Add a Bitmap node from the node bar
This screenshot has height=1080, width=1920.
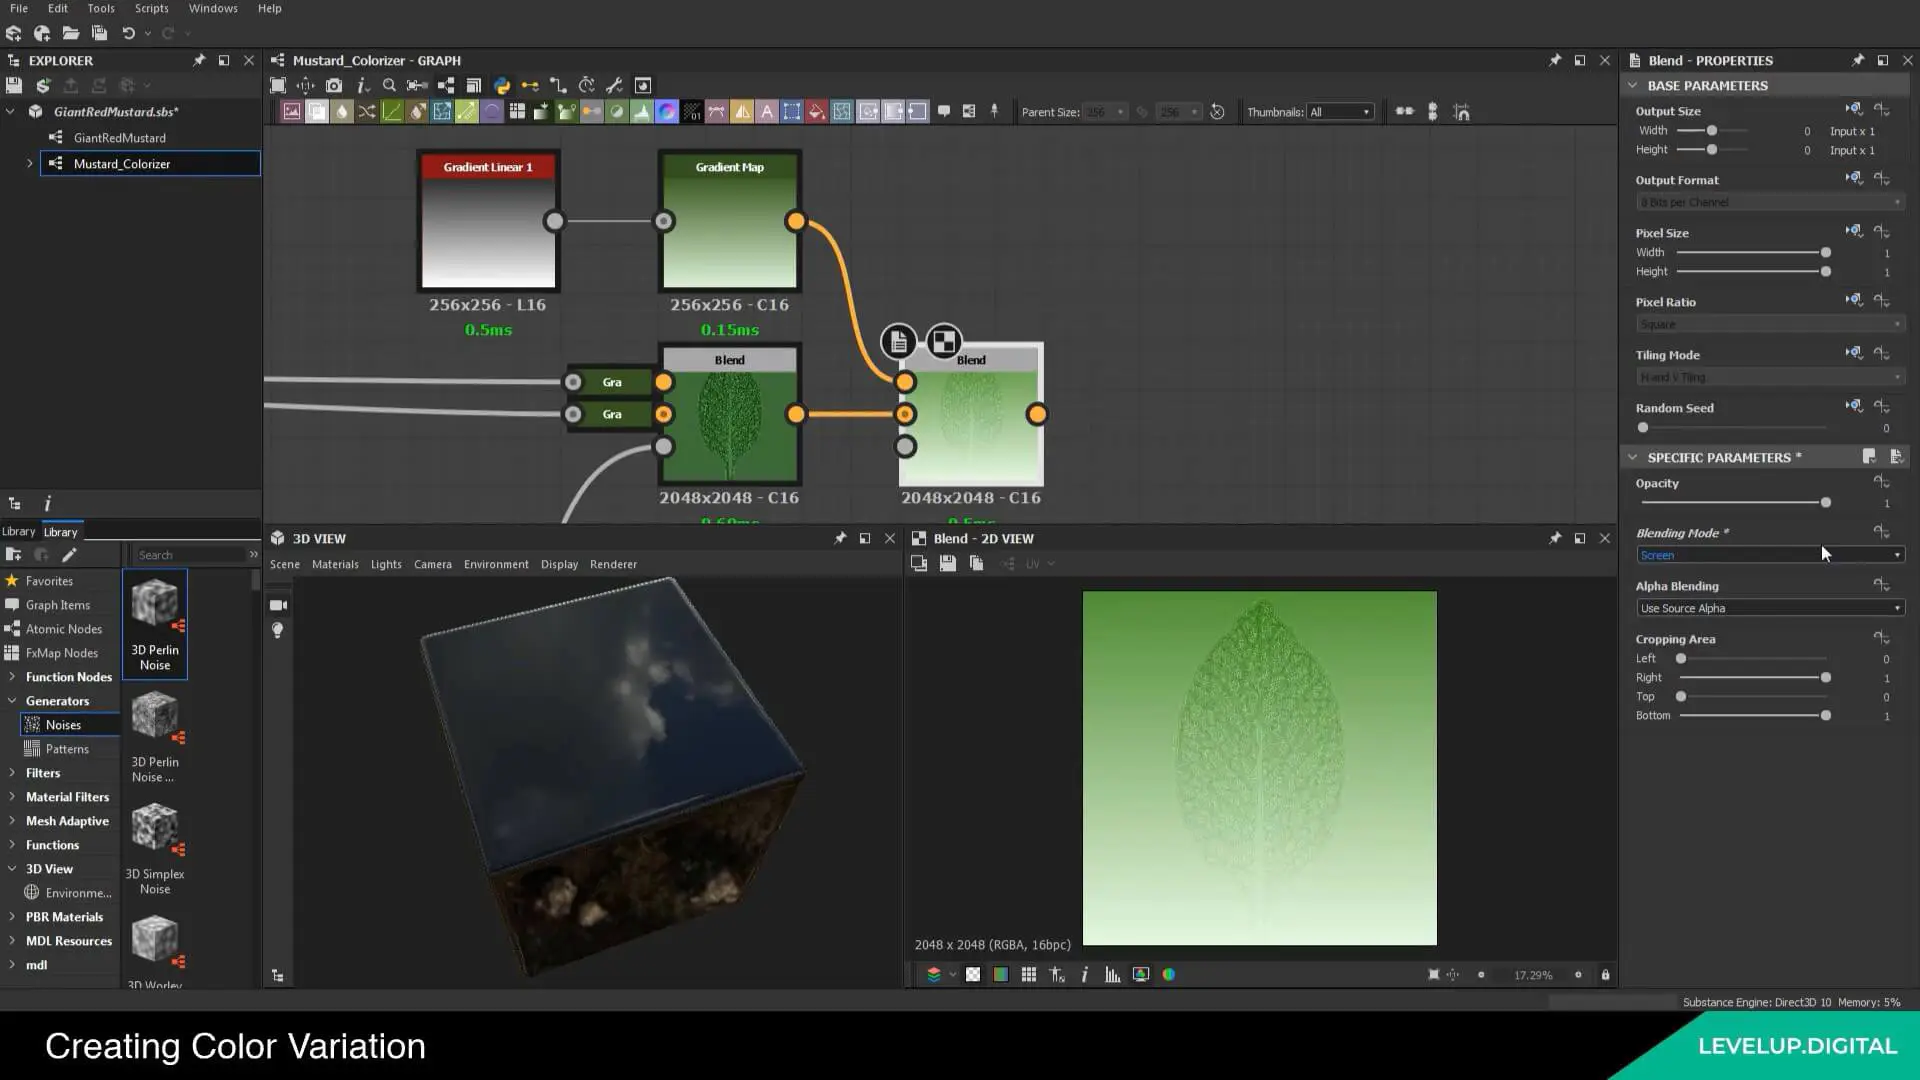[292, 112]
